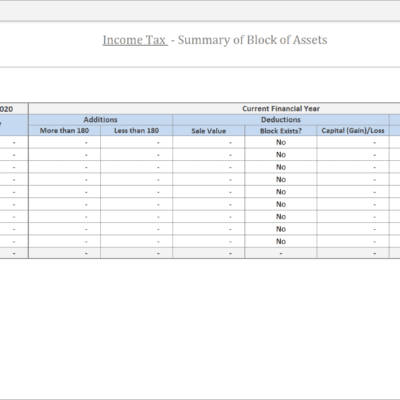This screenshot has width=400, height=400.
Task: Select the "More than 180" column header
Action: [64, 131]
